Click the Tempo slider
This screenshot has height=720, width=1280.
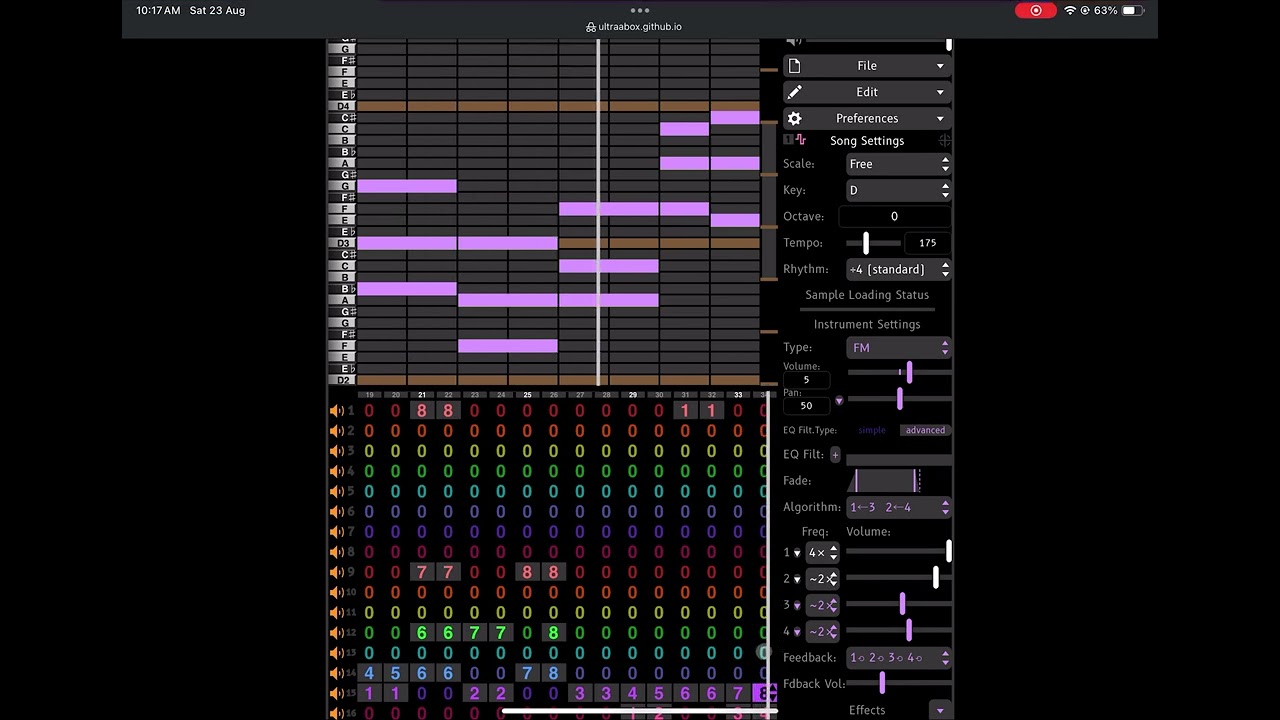coord(873,243)
